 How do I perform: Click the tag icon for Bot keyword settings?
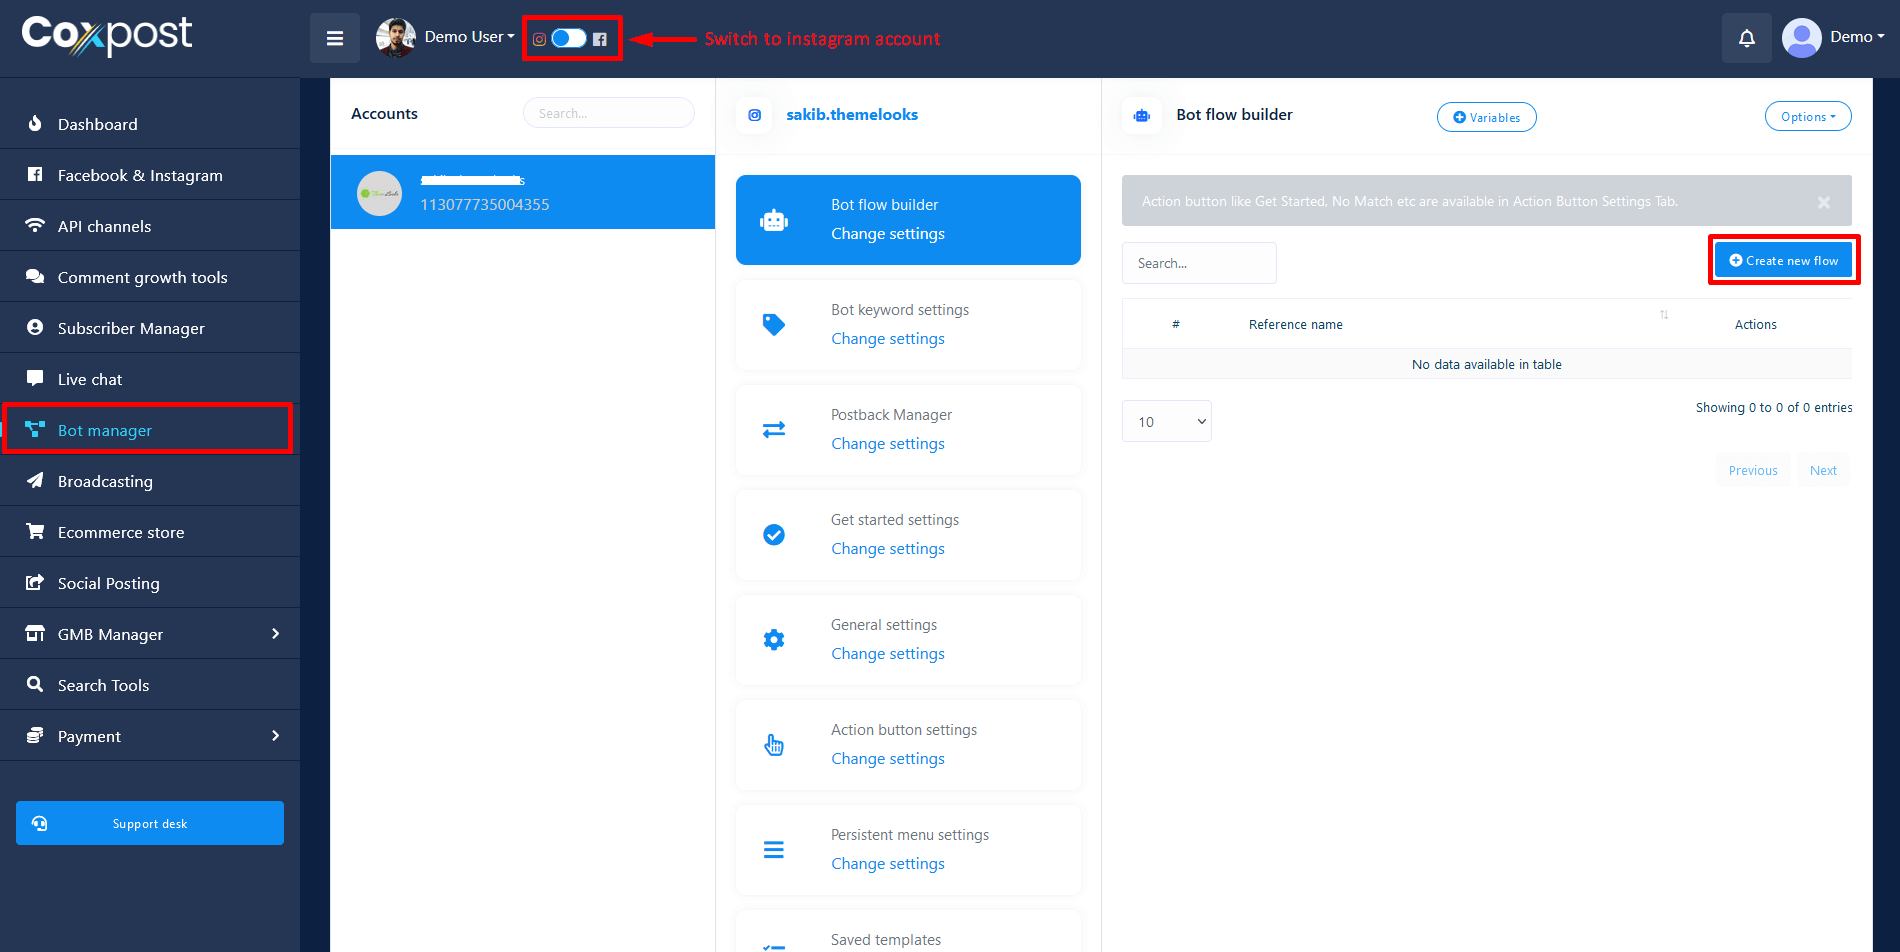774,325
